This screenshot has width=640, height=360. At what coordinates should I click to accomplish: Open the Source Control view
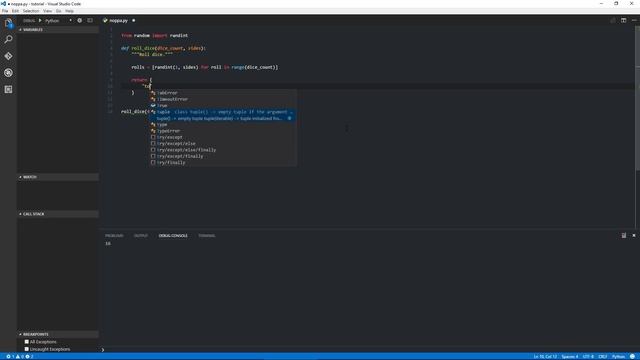[x=8, y=56]
